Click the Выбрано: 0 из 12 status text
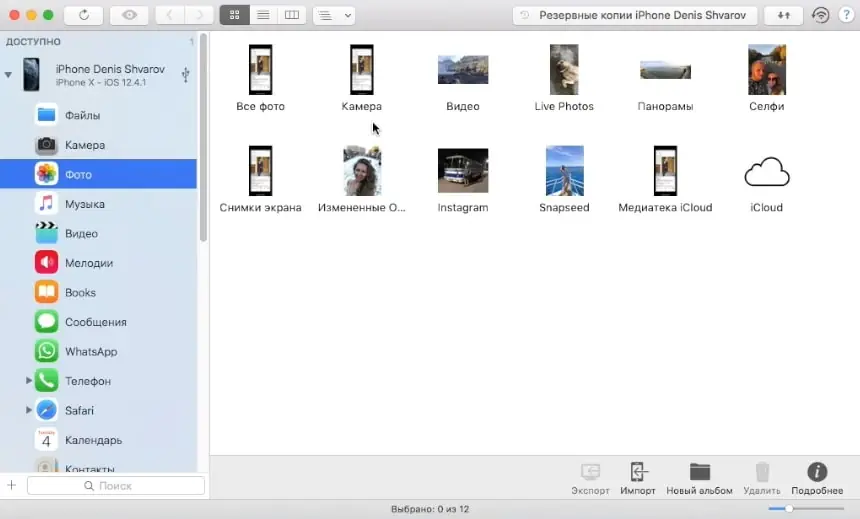 (x=430, y=509)
